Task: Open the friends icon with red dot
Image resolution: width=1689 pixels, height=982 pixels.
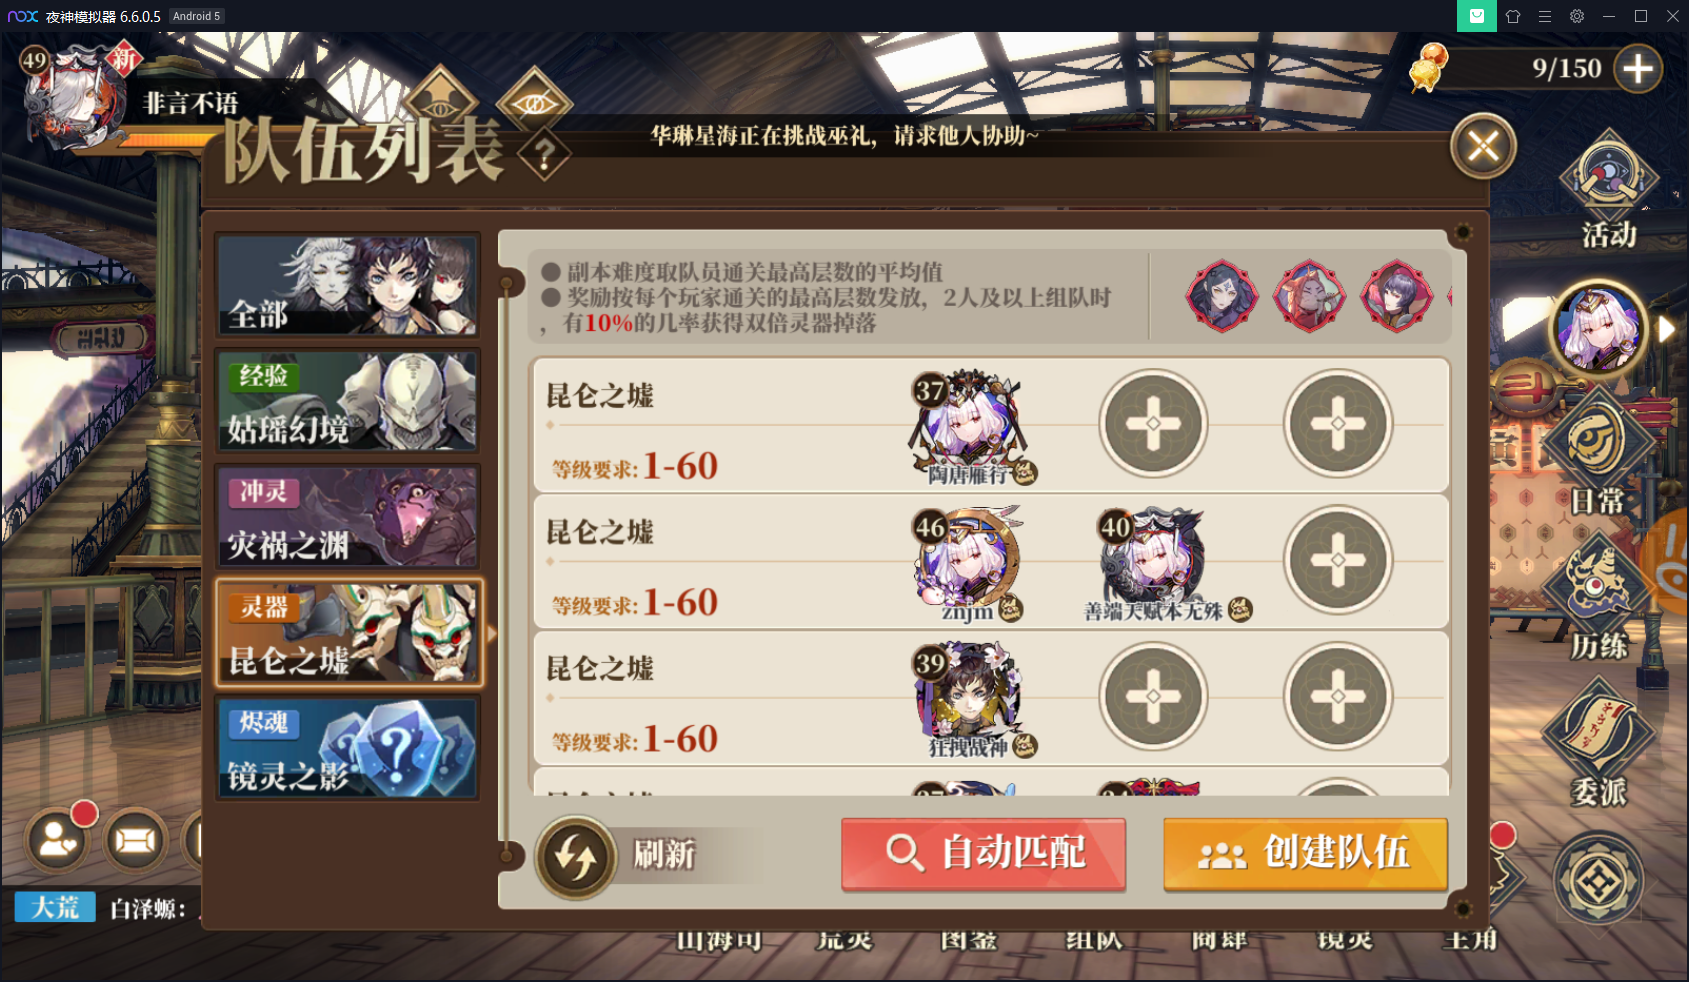Action: (58, 839)
